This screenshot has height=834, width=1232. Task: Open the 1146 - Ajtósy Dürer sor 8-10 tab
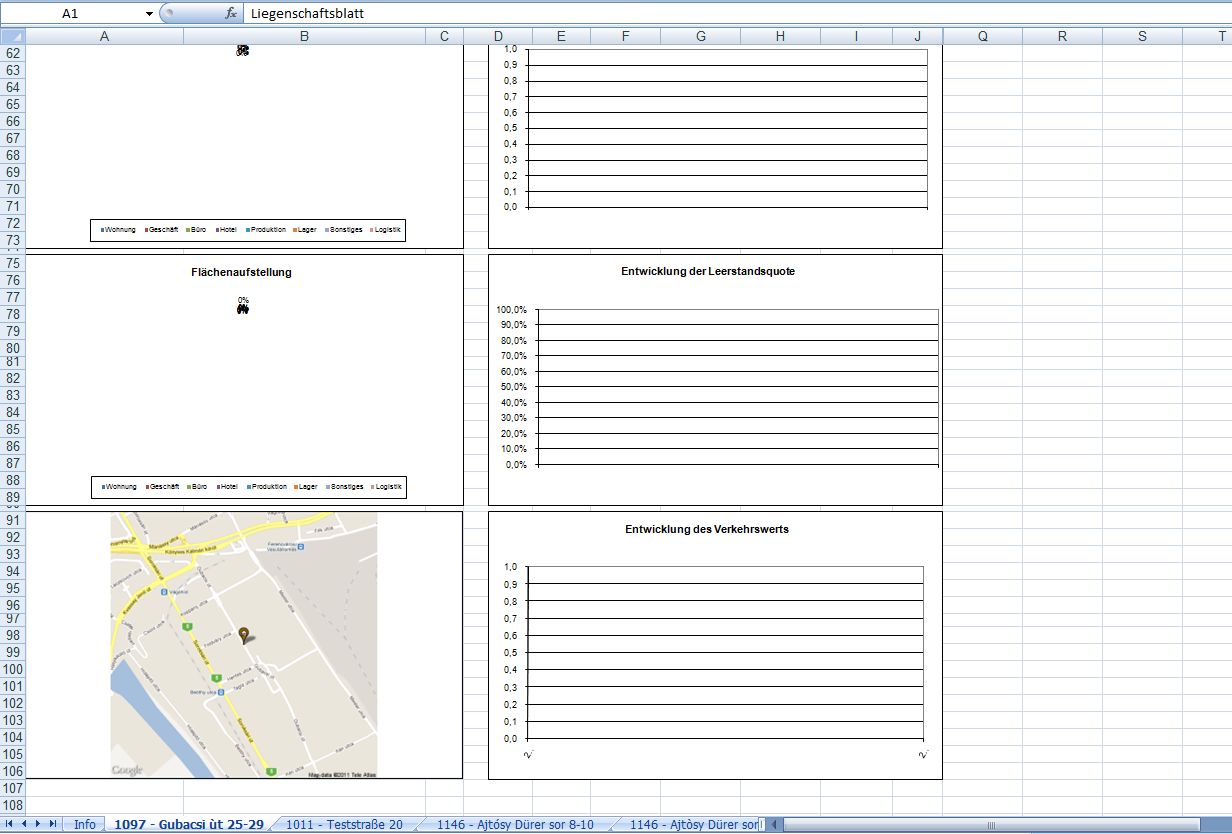[515, 824]
